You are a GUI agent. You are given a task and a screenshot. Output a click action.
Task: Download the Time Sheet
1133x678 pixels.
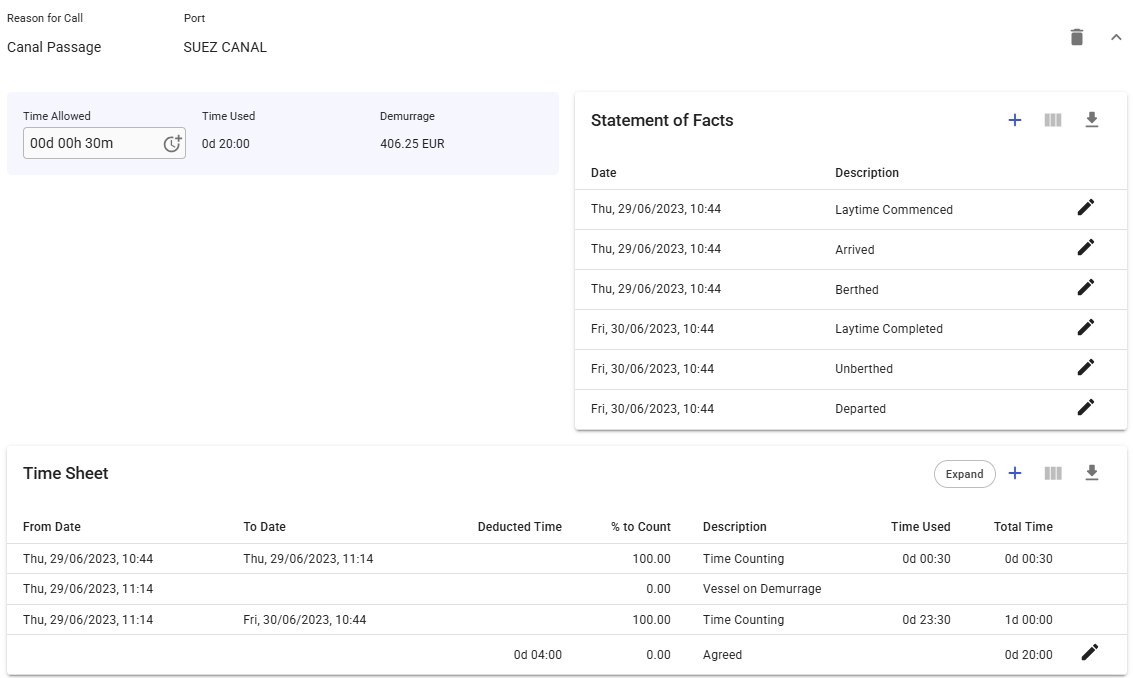tap(1092, 473)
